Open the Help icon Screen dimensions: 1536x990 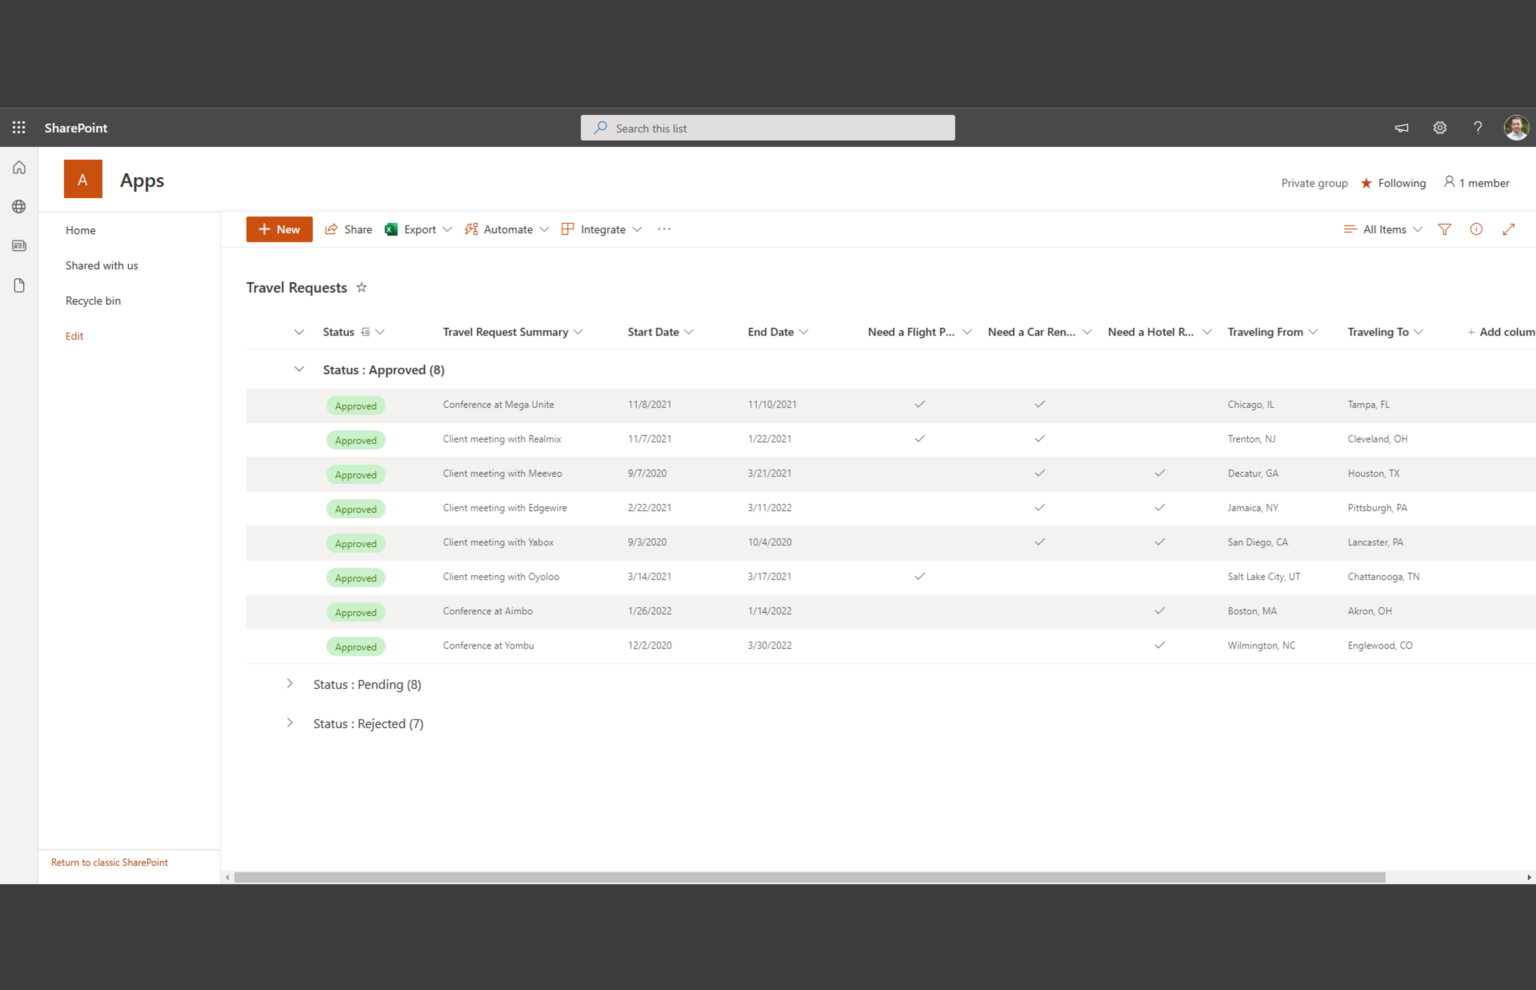(1477, 127)
